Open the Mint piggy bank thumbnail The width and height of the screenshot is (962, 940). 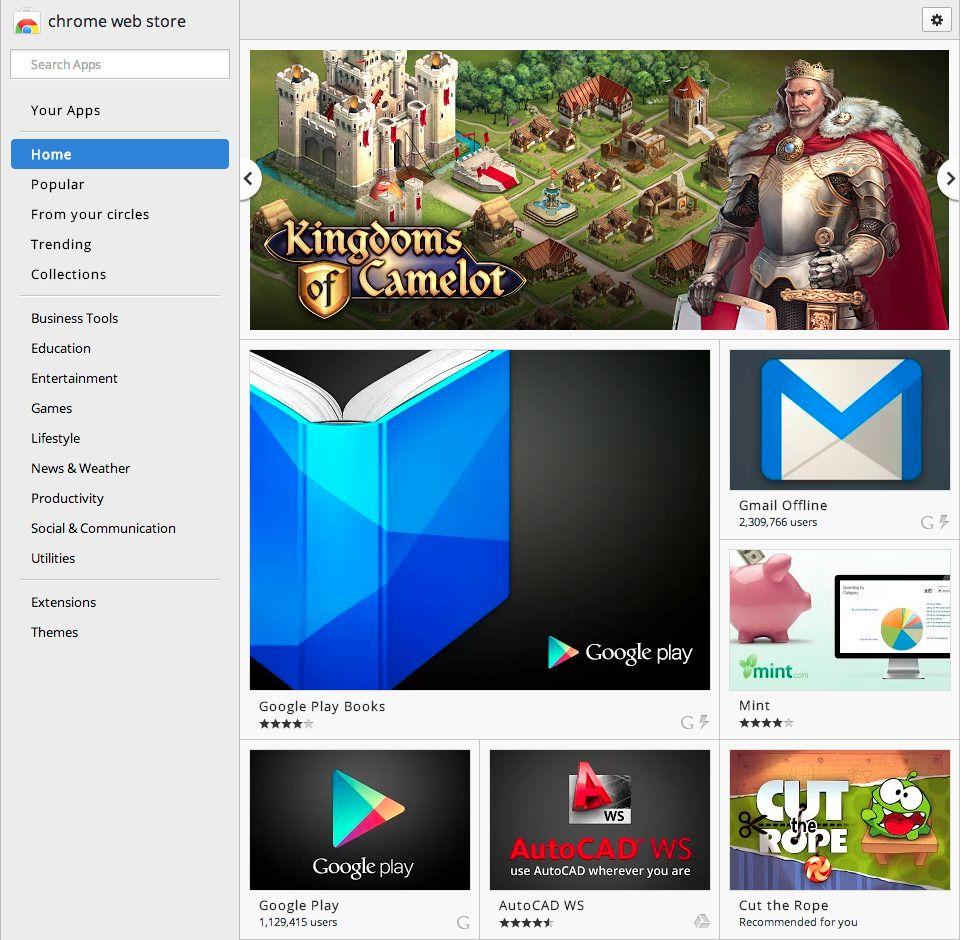[839, 620]
